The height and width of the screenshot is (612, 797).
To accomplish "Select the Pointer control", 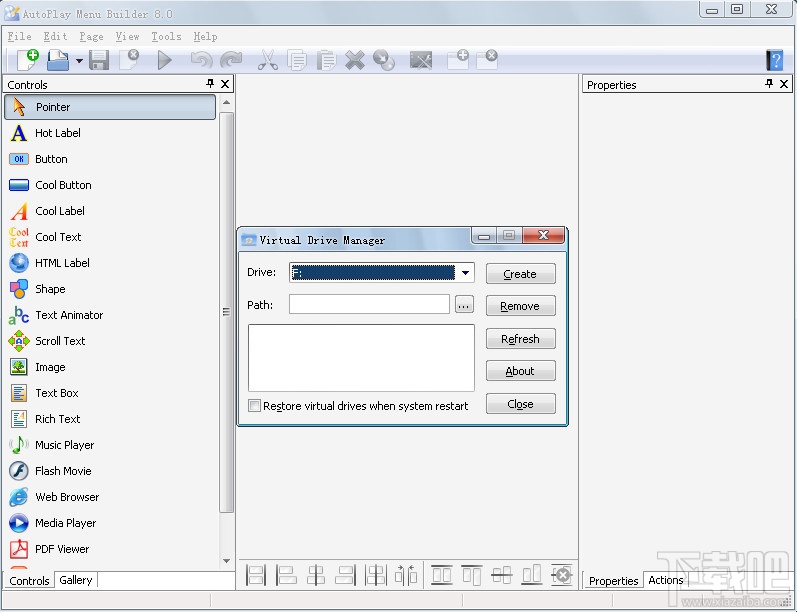I will click(x=110, y=107).
